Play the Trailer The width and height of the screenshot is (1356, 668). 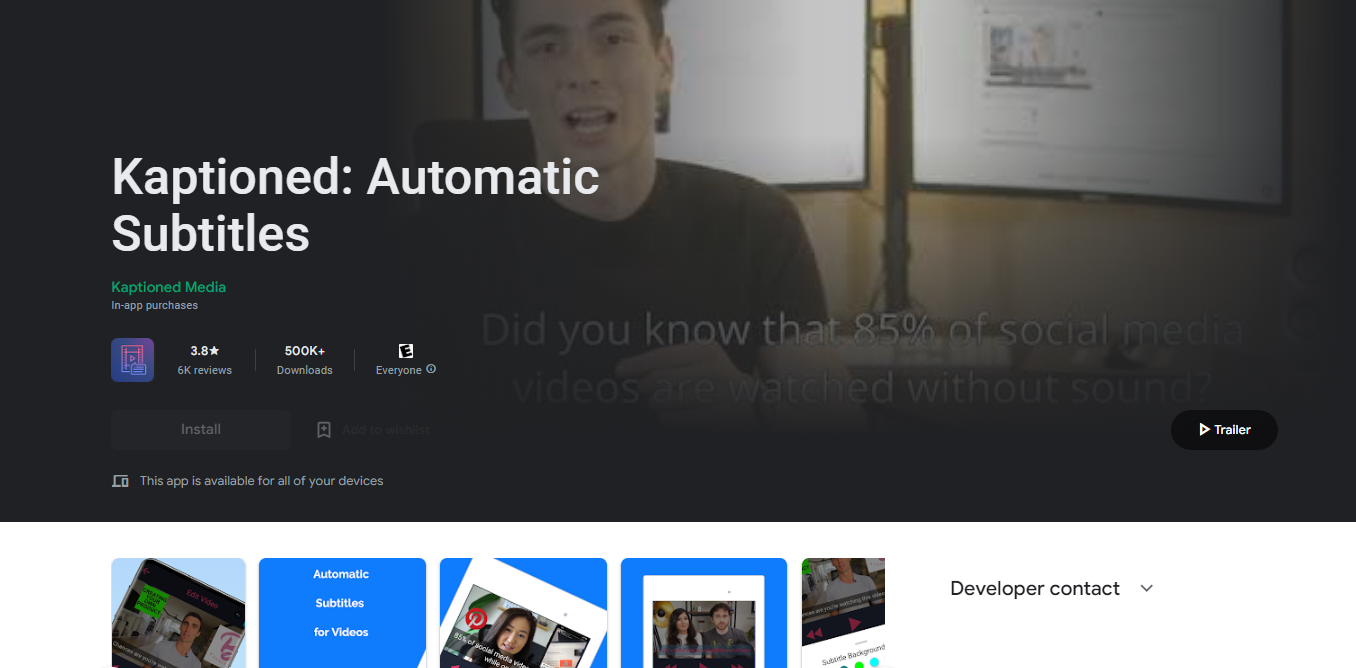(x=1224, y=429)
